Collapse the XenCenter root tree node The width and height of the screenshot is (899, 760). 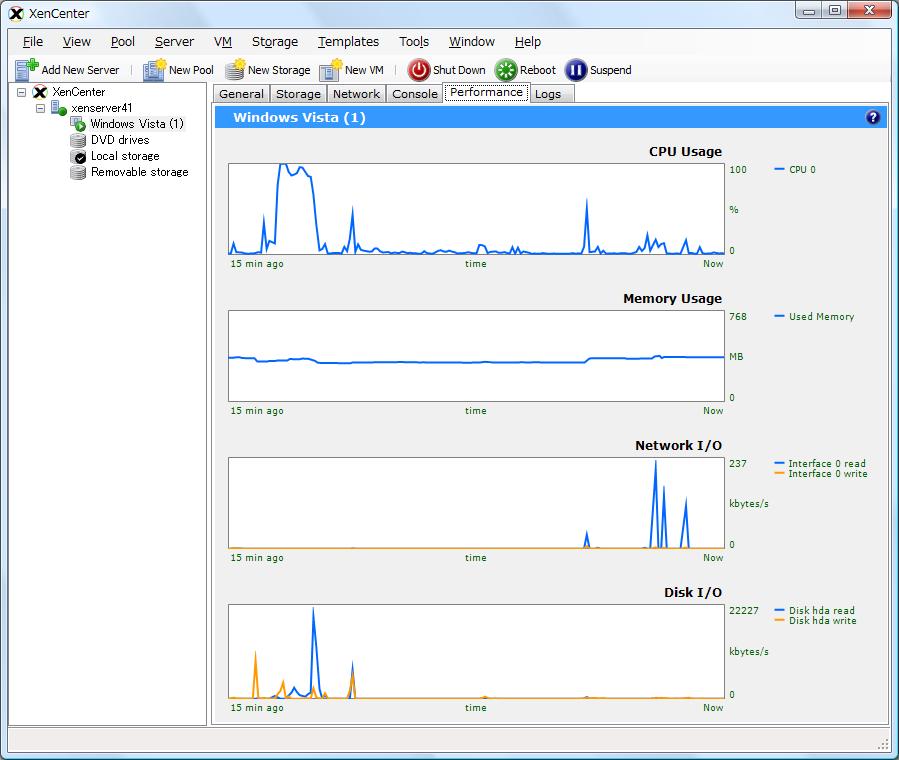(x=22, y=92)
